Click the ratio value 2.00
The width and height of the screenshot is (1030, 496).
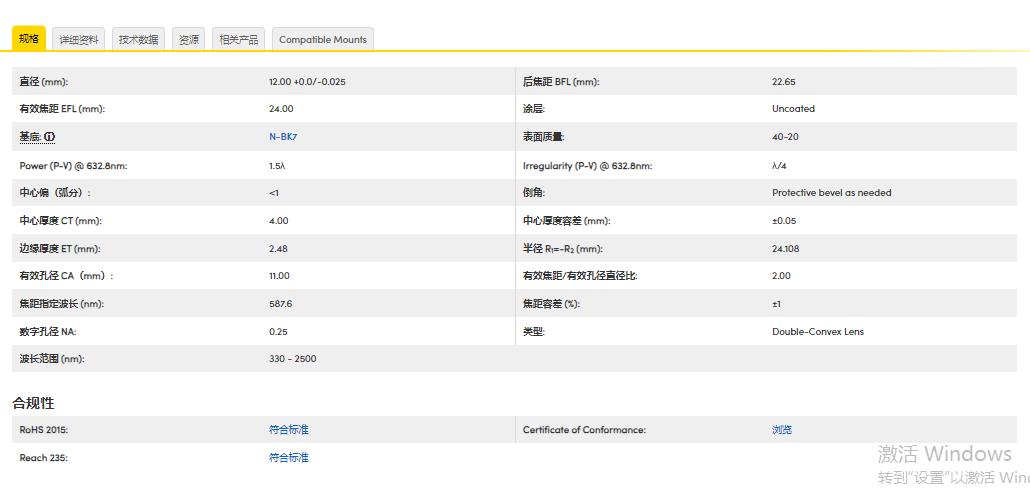point(782,276)
